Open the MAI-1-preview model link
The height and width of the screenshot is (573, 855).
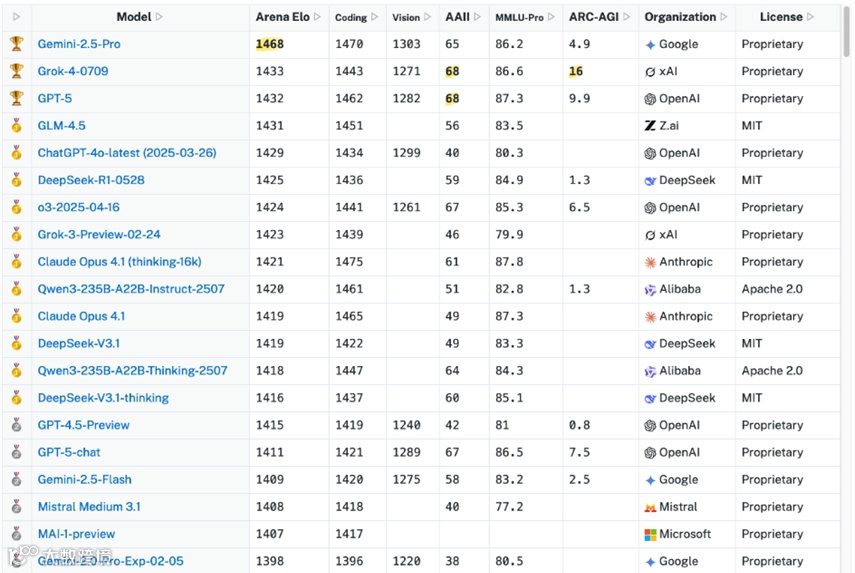[x=76, y=534]
